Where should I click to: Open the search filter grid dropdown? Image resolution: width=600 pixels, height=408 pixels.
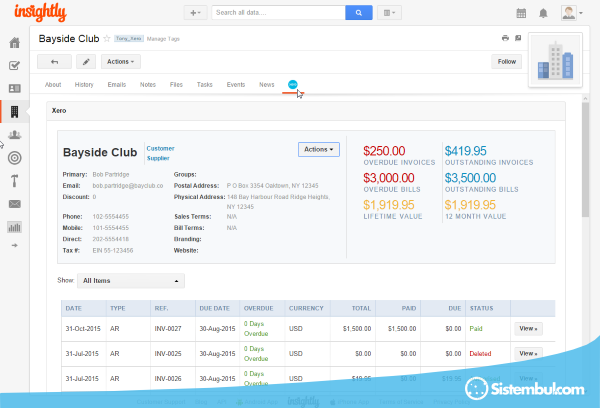pyautogui.click(x=389, y=13)
